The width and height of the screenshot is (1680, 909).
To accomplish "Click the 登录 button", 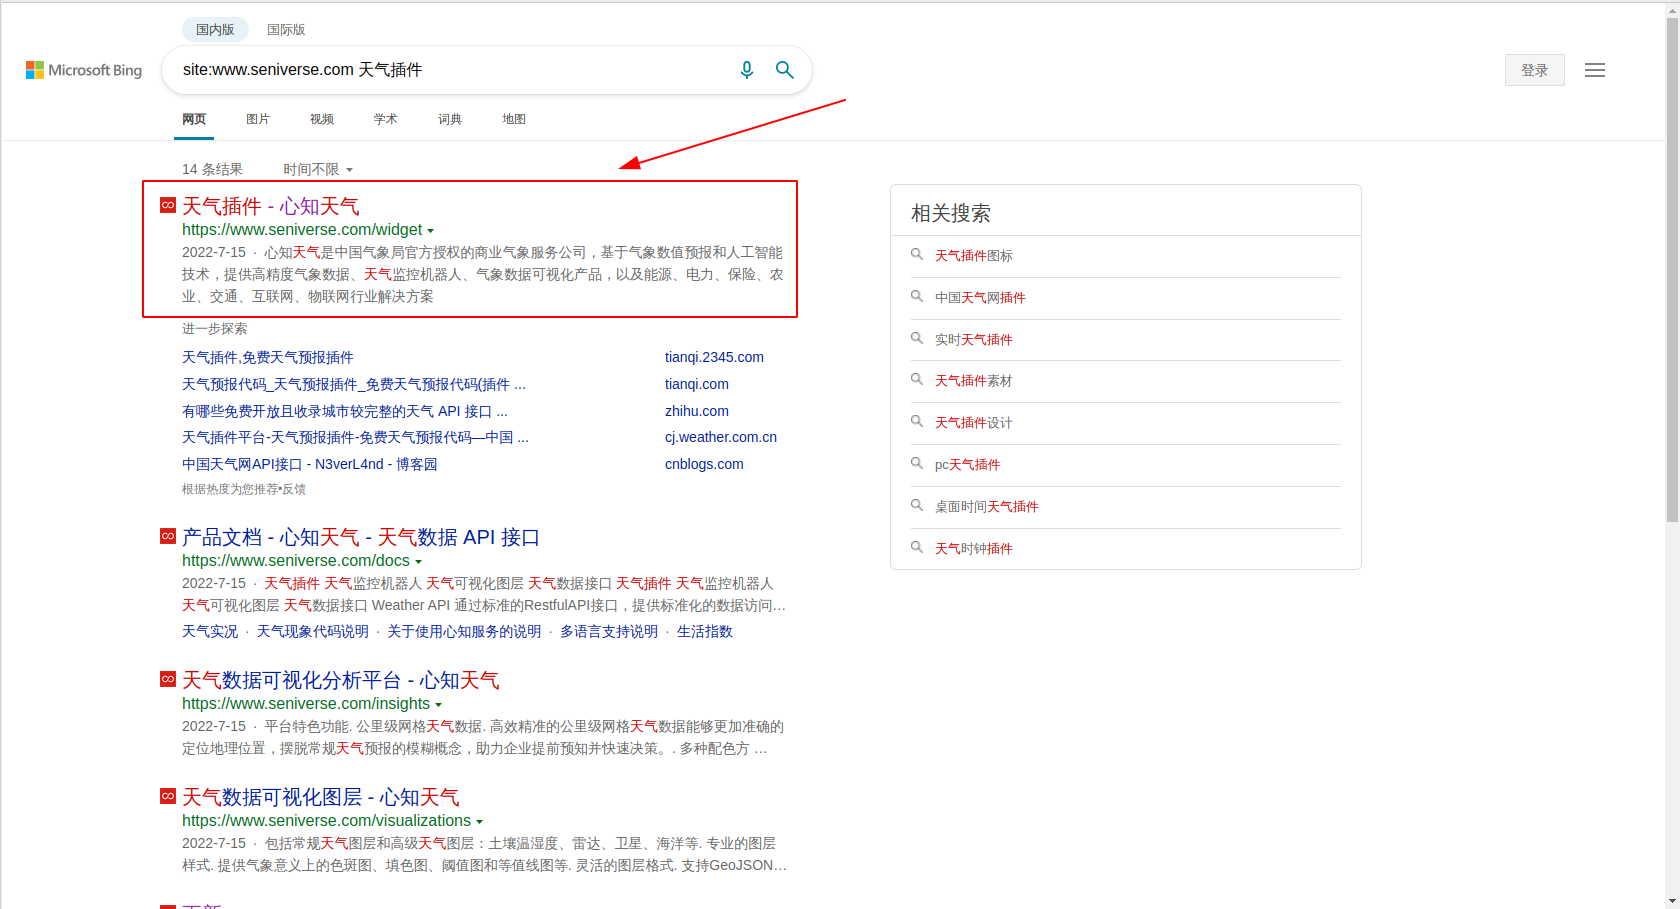I will coord(1534,70).
